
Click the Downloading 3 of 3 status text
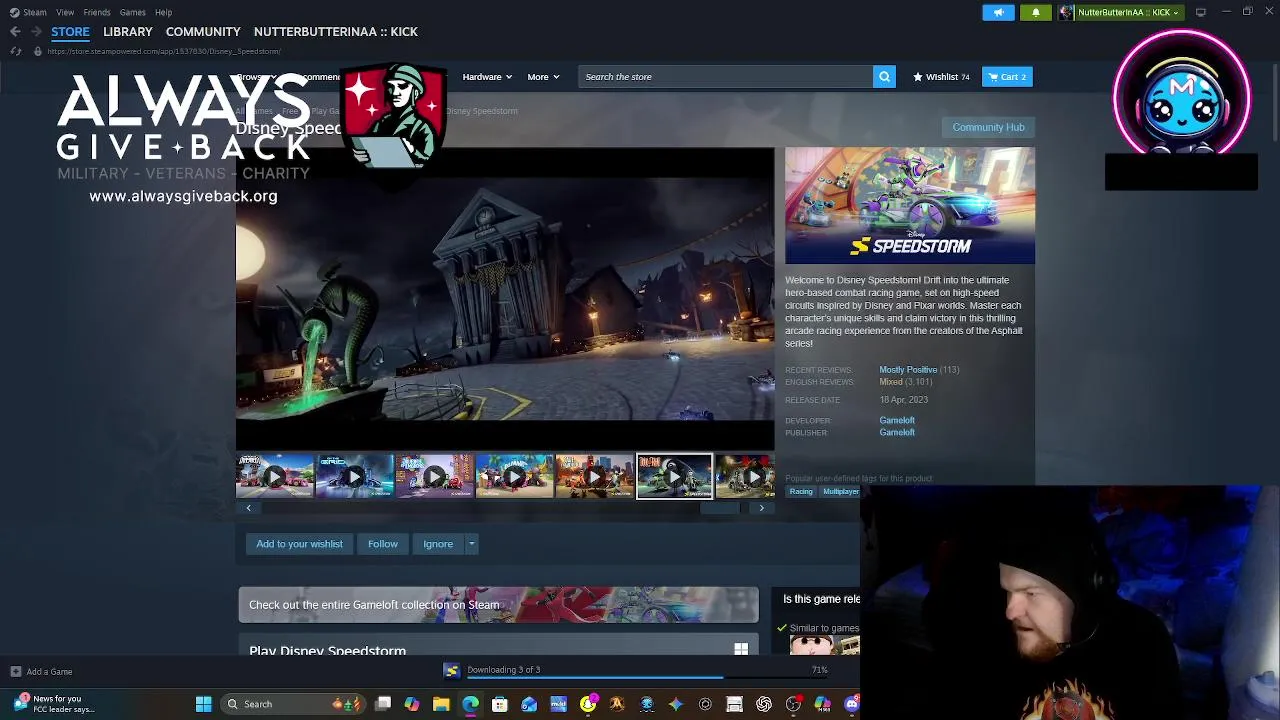[x=503, y=670]
